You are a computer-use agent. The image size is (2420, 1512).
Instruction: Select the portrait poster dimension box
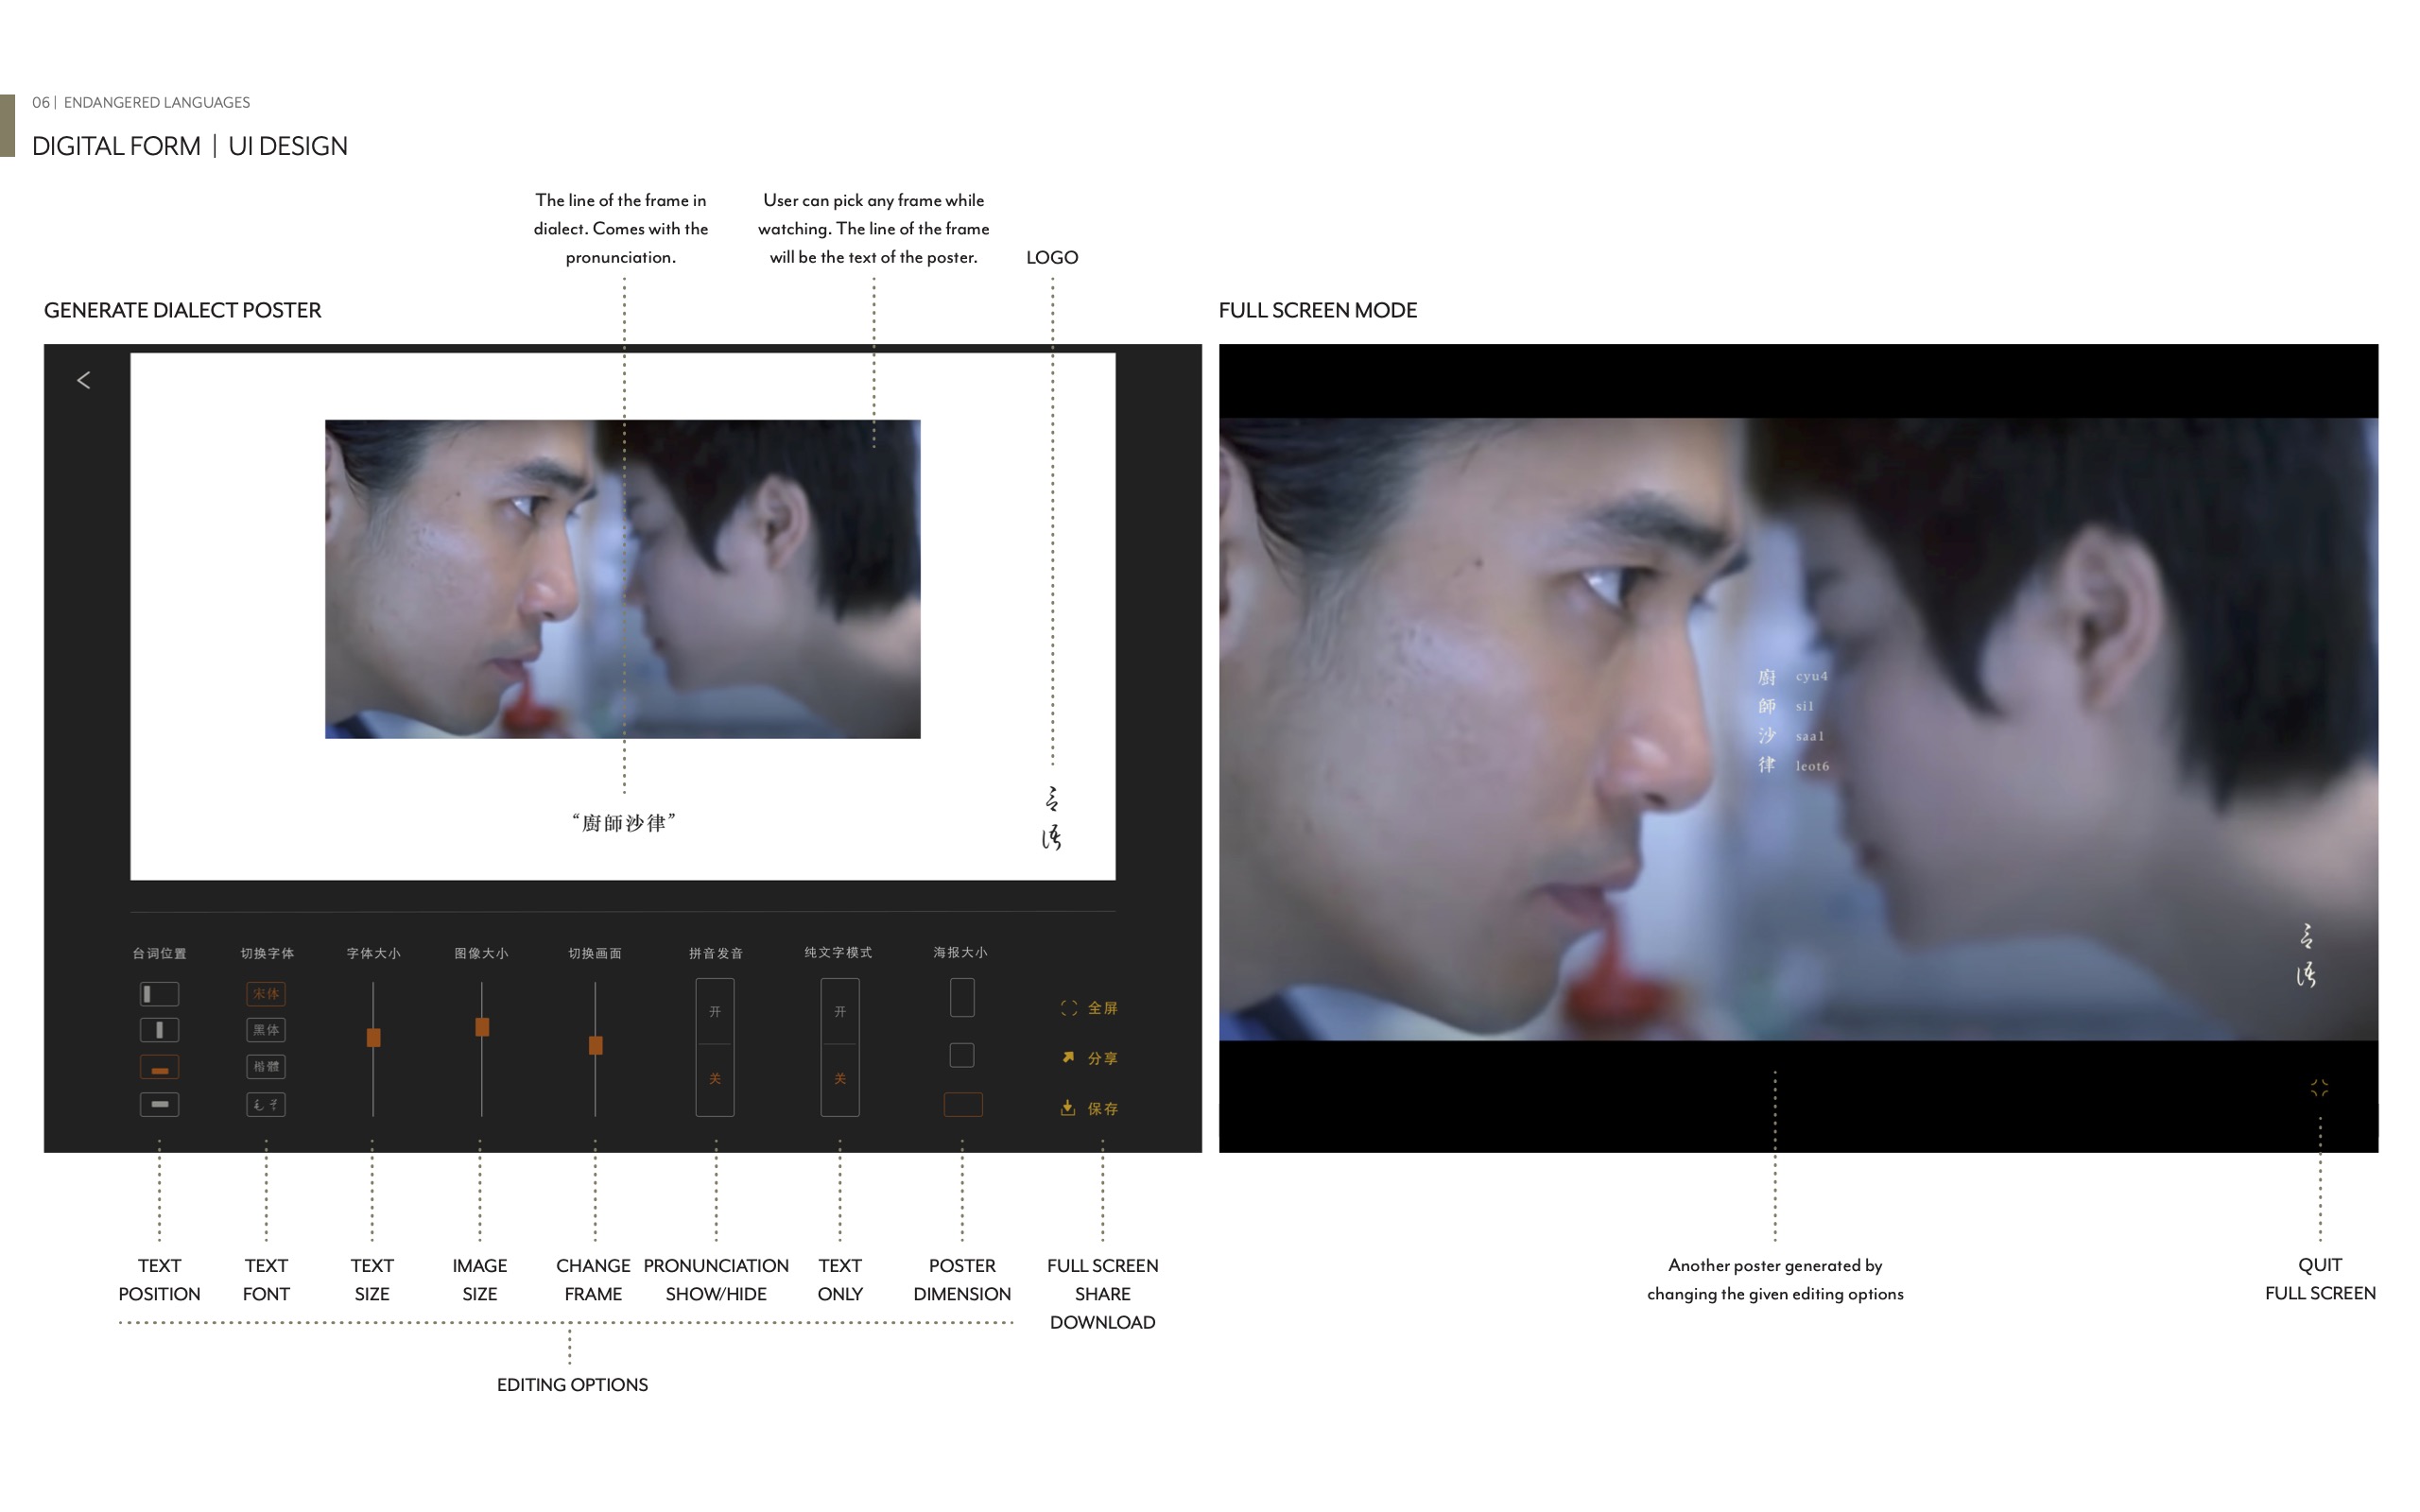(962, 997)
